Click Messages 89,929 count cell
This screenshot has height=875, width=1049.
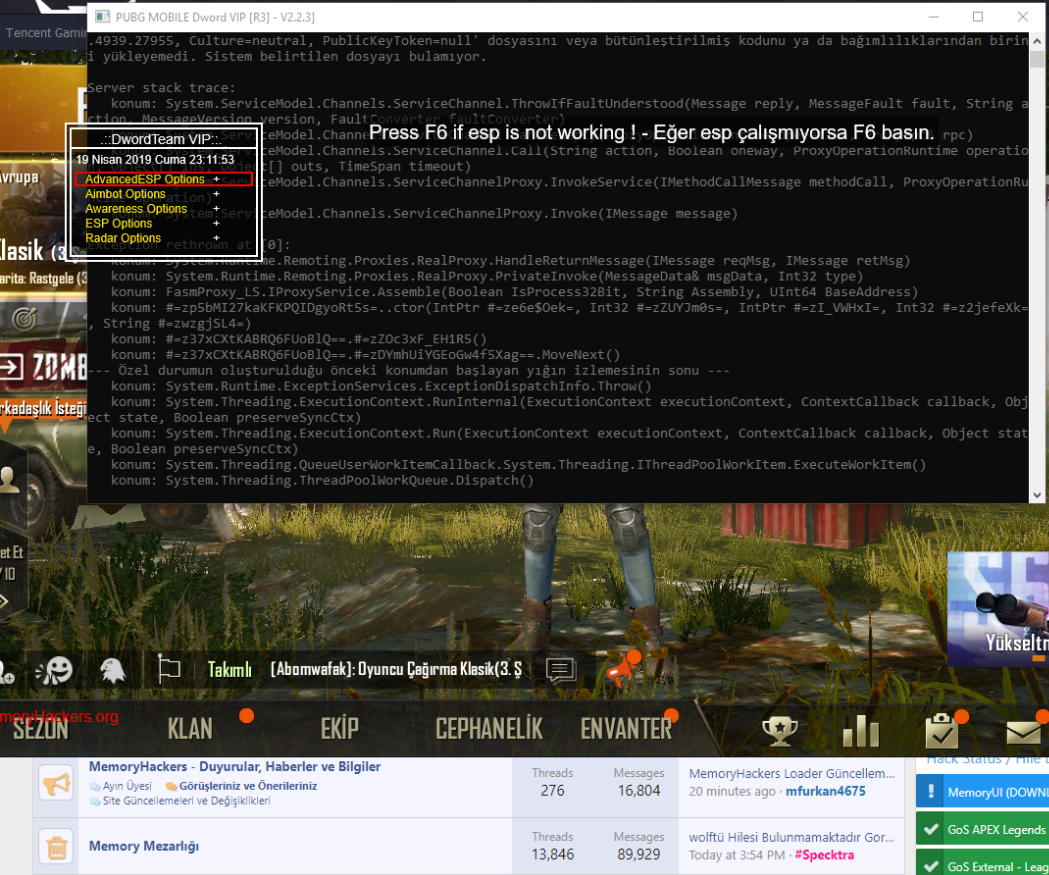pos(639,846)
